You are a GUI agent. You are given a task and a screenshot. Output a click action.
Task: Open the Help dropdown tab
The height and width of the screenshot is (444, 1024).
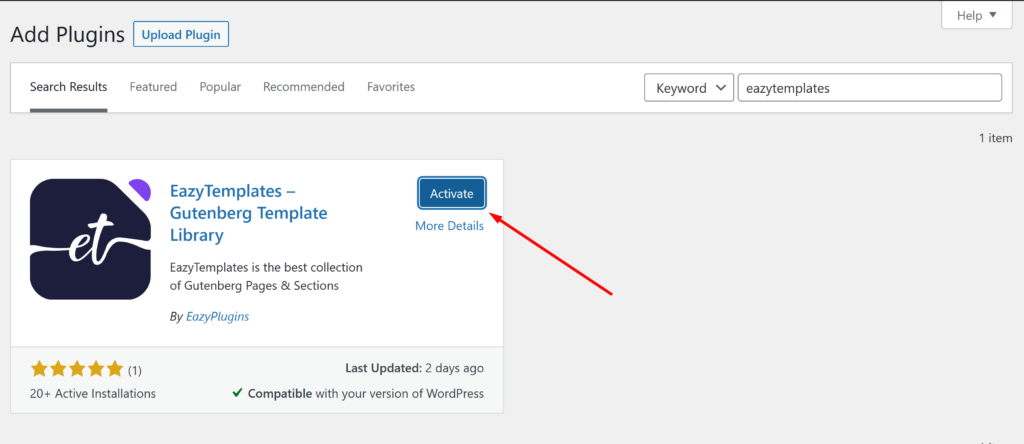coord(977,15)
